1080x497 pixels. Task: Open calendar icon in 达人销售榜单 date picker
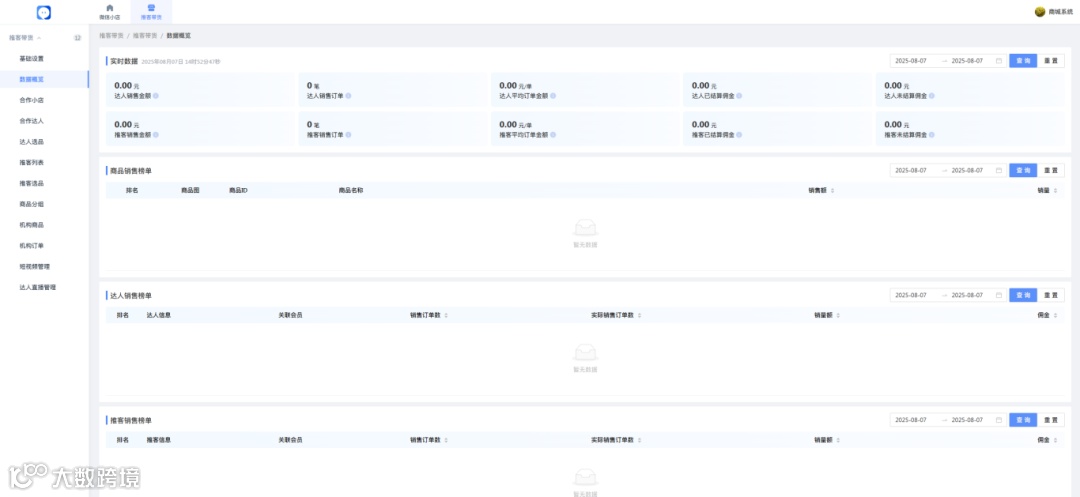pyautogui.click(x=999, y=295)
